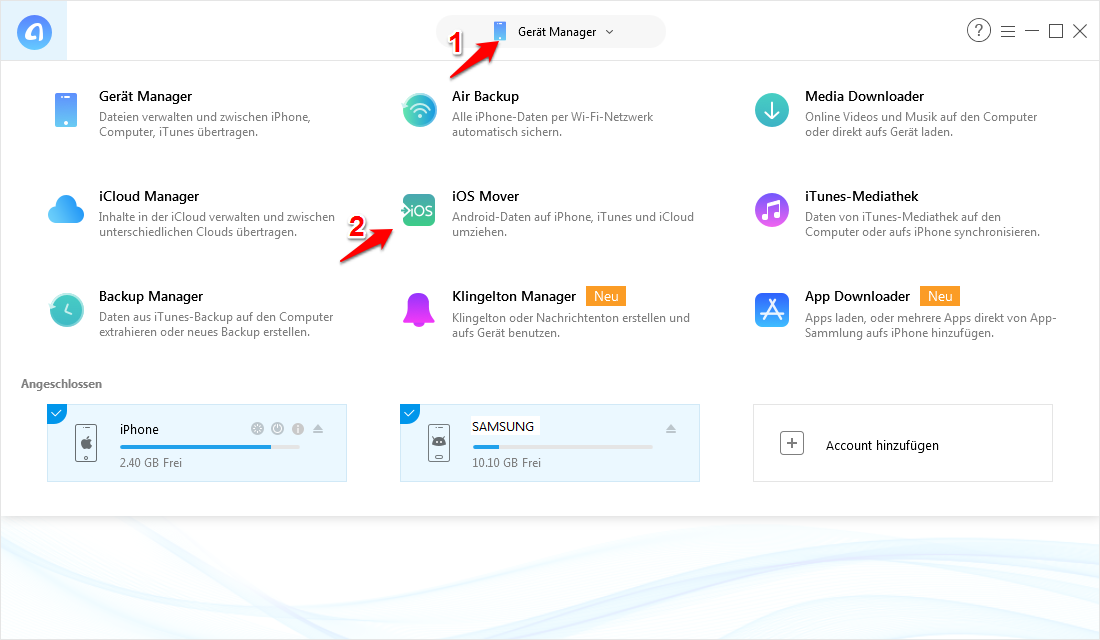Viewport: 1100px width, 640px height.
Task: Click the iPhone info icon
Action: [x=298, y=428]
